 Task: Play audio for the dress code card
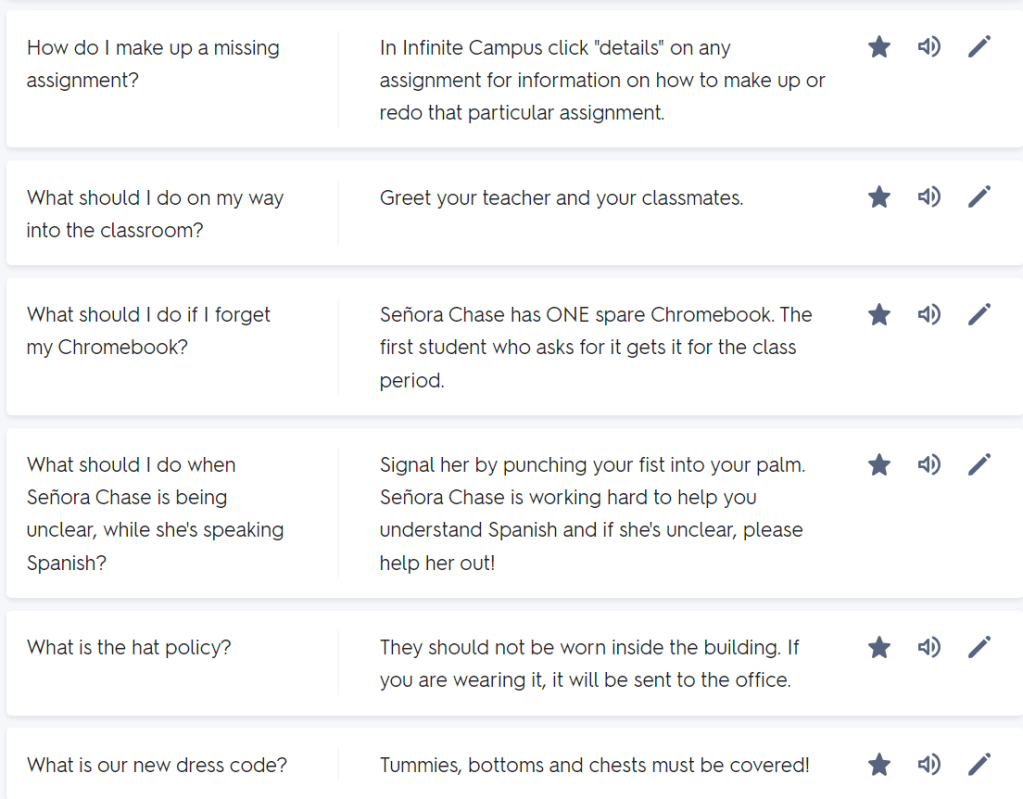[x=929, y=765]
